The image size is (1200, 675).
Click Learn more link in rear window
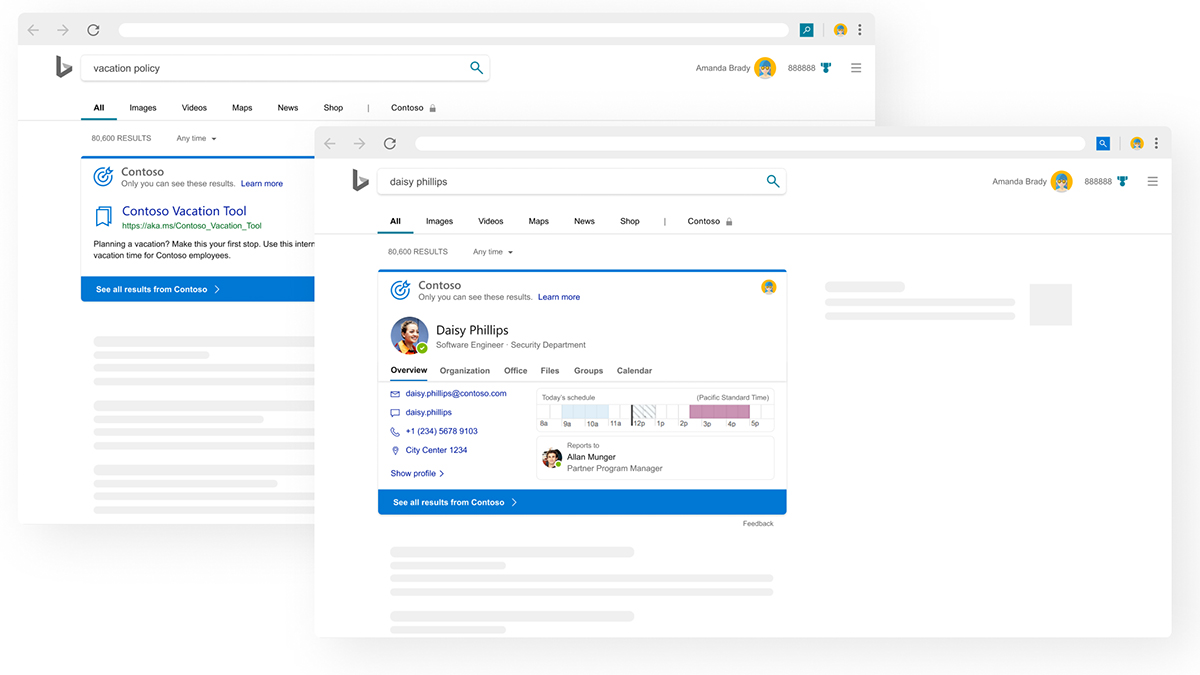pyautogui.click(x=262, y=184)
